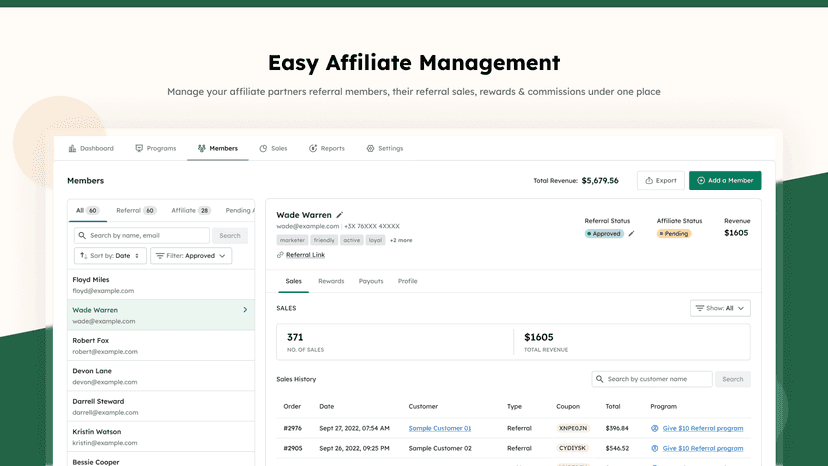Focus the Search by name, email field
The image size is (828, 466).
142,236
